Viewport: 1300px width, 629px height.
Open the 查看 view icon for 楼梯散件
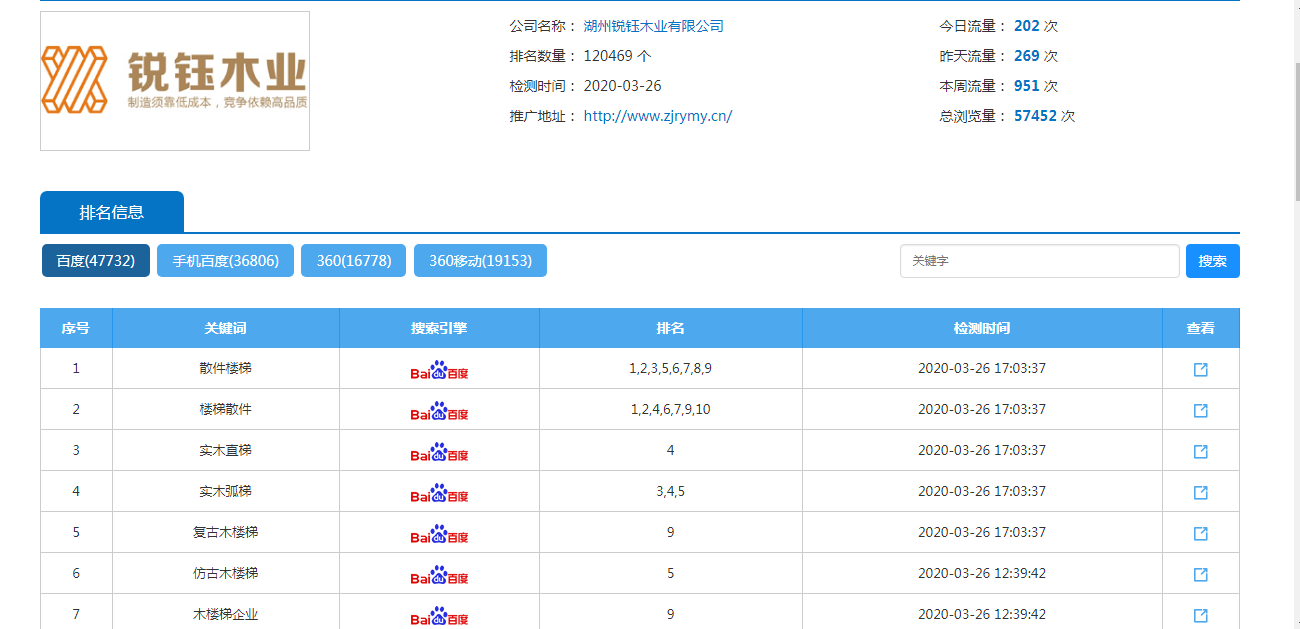1200,409
